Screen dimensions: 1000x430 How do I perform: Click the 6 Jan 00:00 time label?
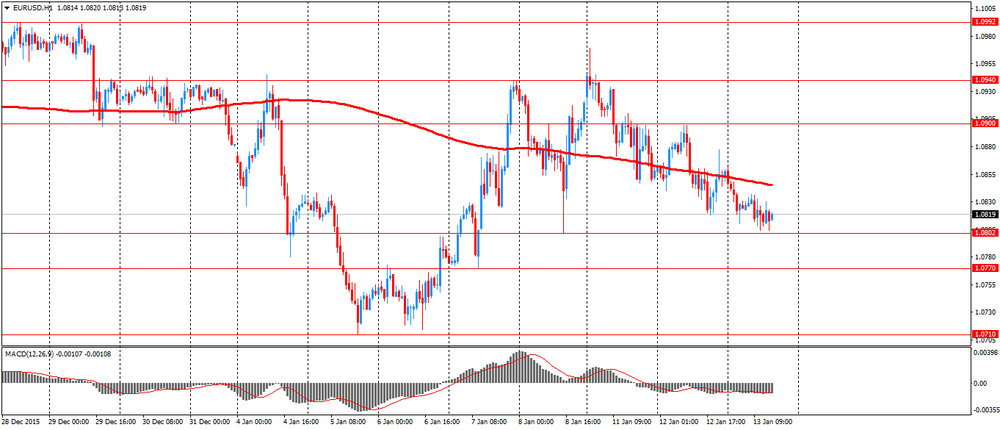[x=395, y=422]
